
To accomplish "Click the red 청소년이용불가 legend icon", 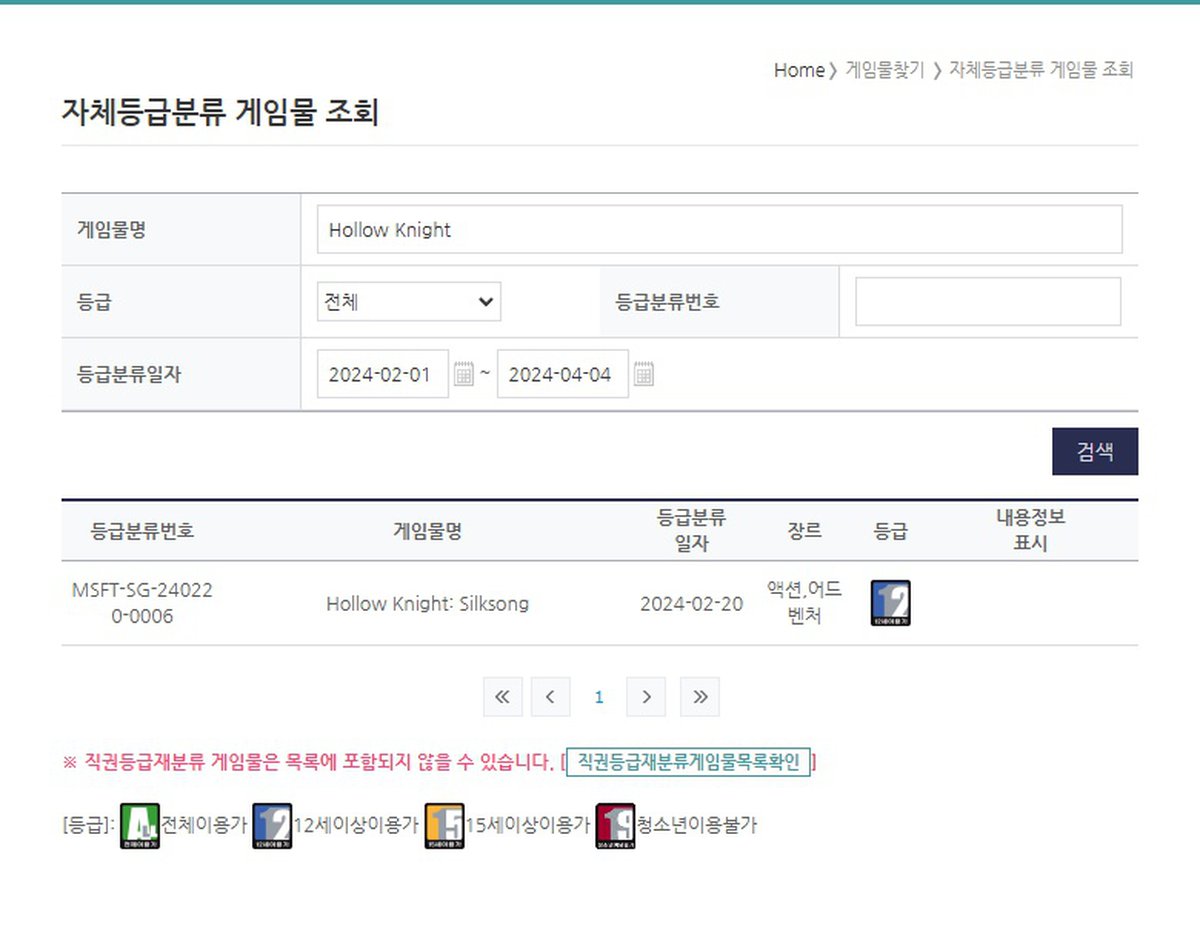I will pyautogui.click(x=615, y=826).
